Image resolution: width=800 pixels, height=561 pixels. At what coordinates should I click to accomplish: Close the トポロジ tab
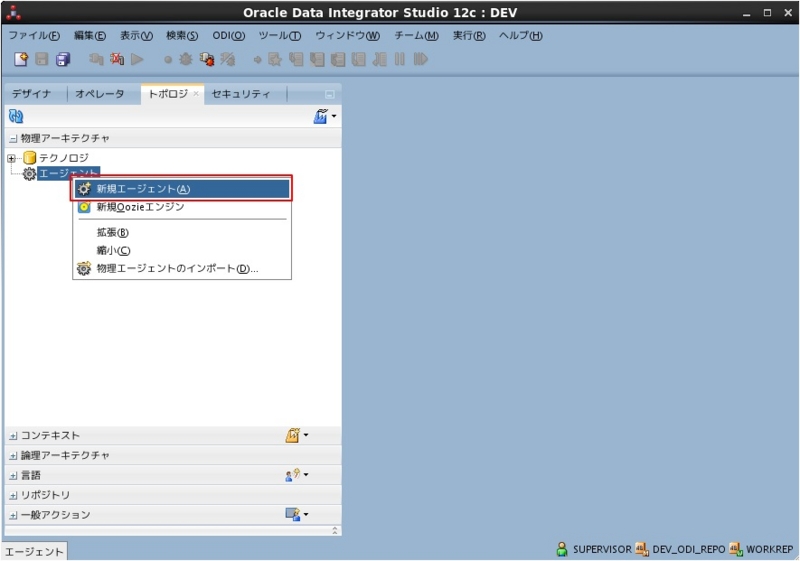(196, 94)
